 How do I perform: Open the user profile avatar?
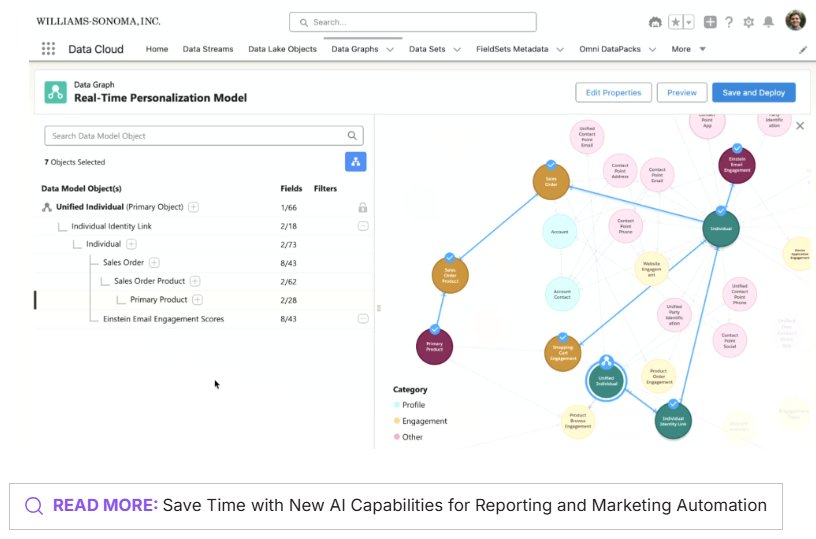click(x=795, y=21)
